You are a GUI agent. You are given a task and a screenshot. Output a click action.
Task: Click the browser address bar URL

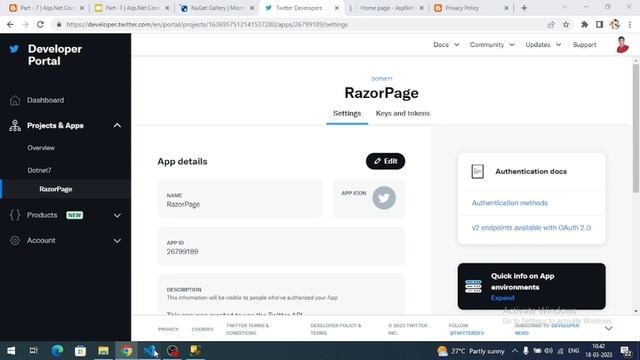207,24
